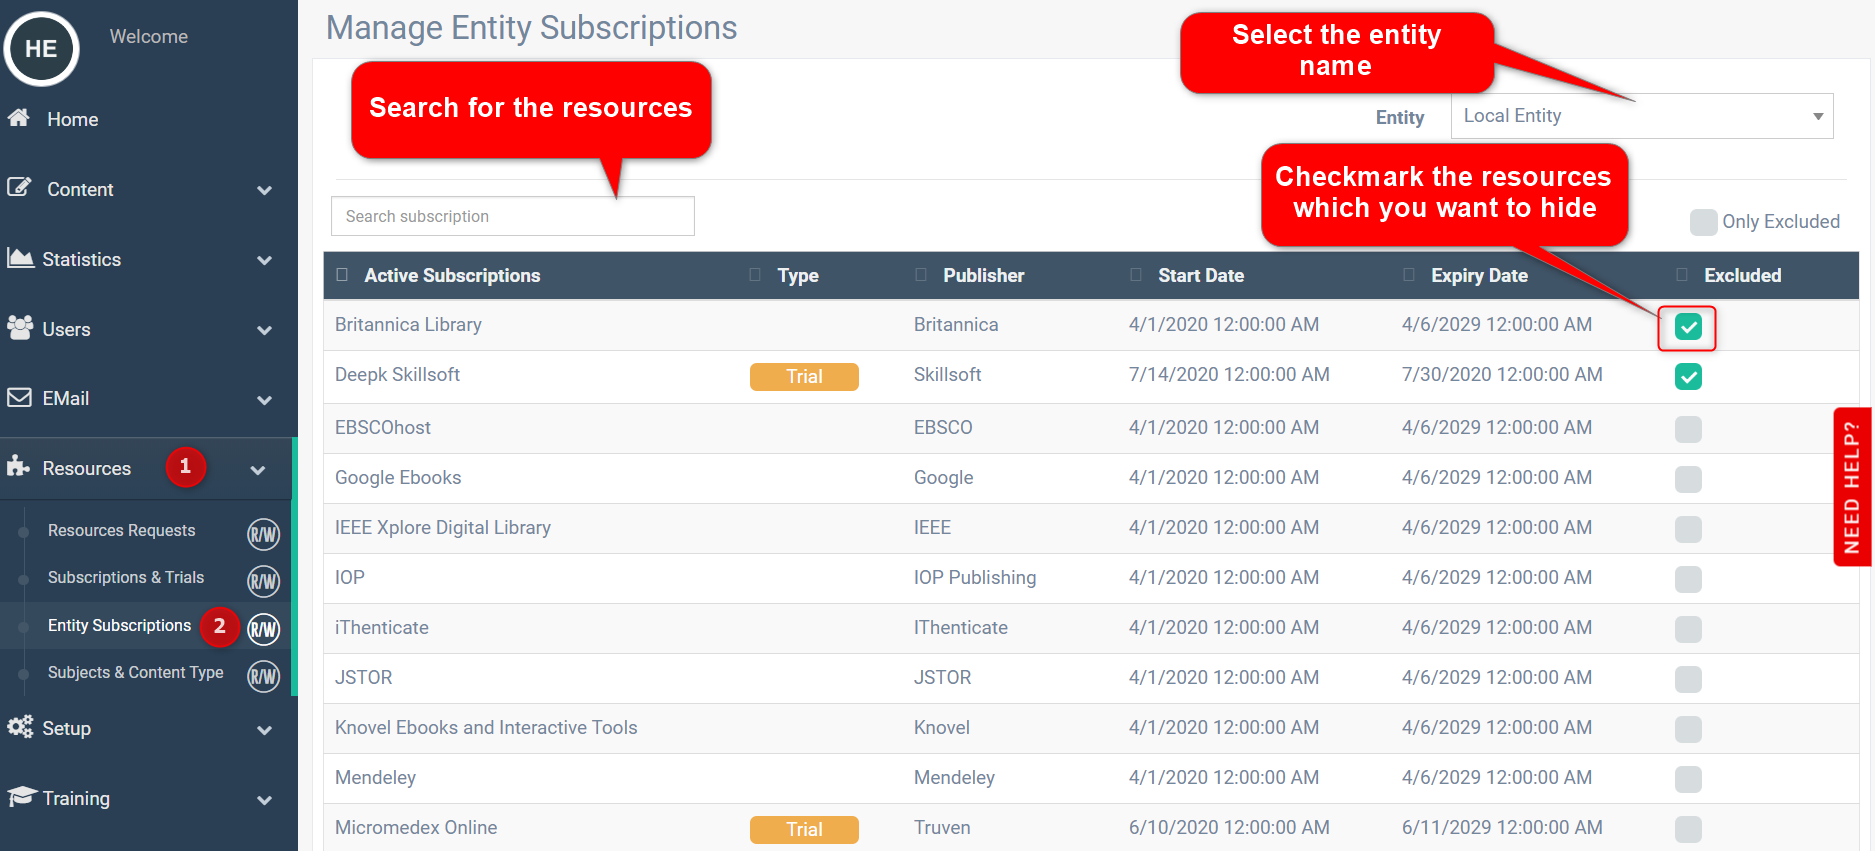This screenshot has width=1875, height=851.
Task: Sort by Excluded column icon
Action: [1682, 275]
